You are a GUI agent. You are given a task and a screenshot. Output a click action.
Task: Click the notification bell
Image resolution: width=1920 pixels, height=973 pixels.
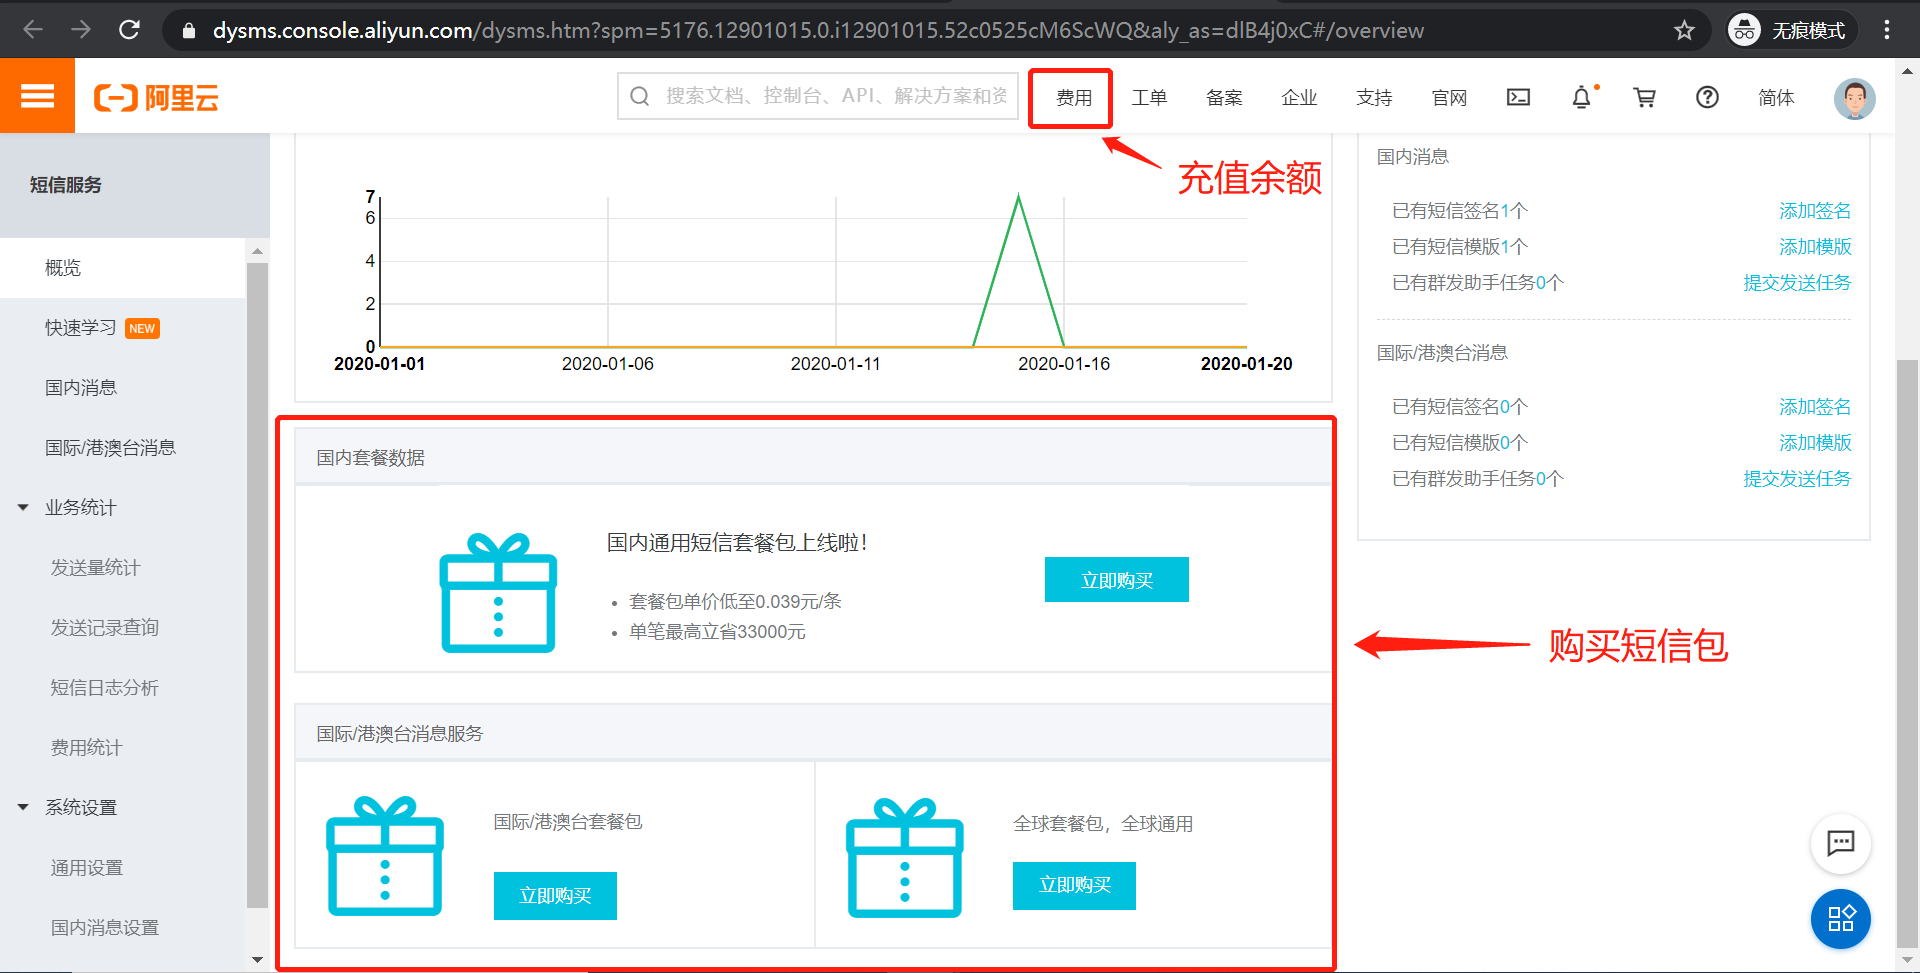point(1581,97)
